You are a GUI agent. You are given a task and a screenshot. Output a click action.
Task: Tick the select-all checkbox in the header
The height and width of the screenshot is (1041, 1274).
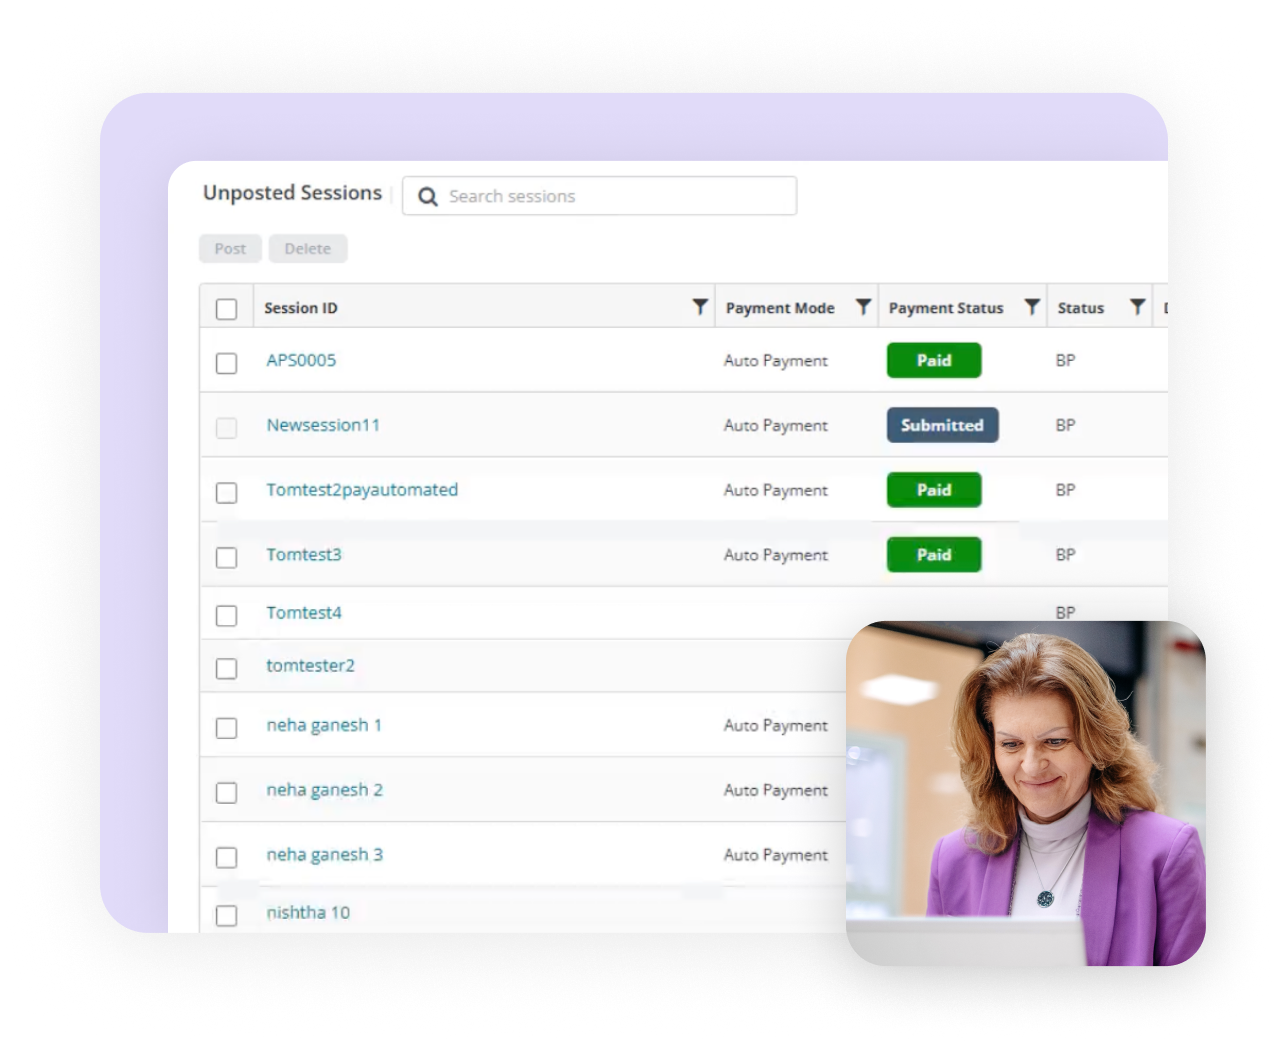[x=227, y=309]
